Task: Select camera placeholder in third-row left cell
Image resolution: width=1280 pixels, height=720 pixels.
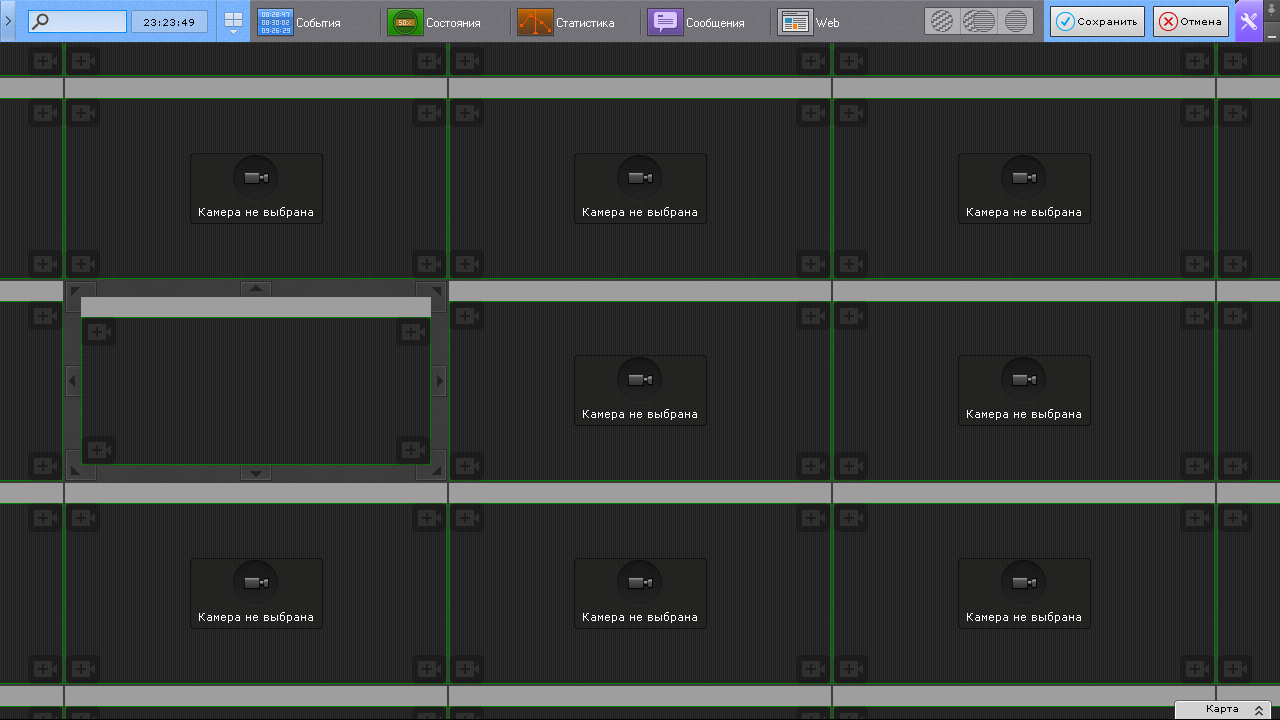Action: tap(256, 593)
